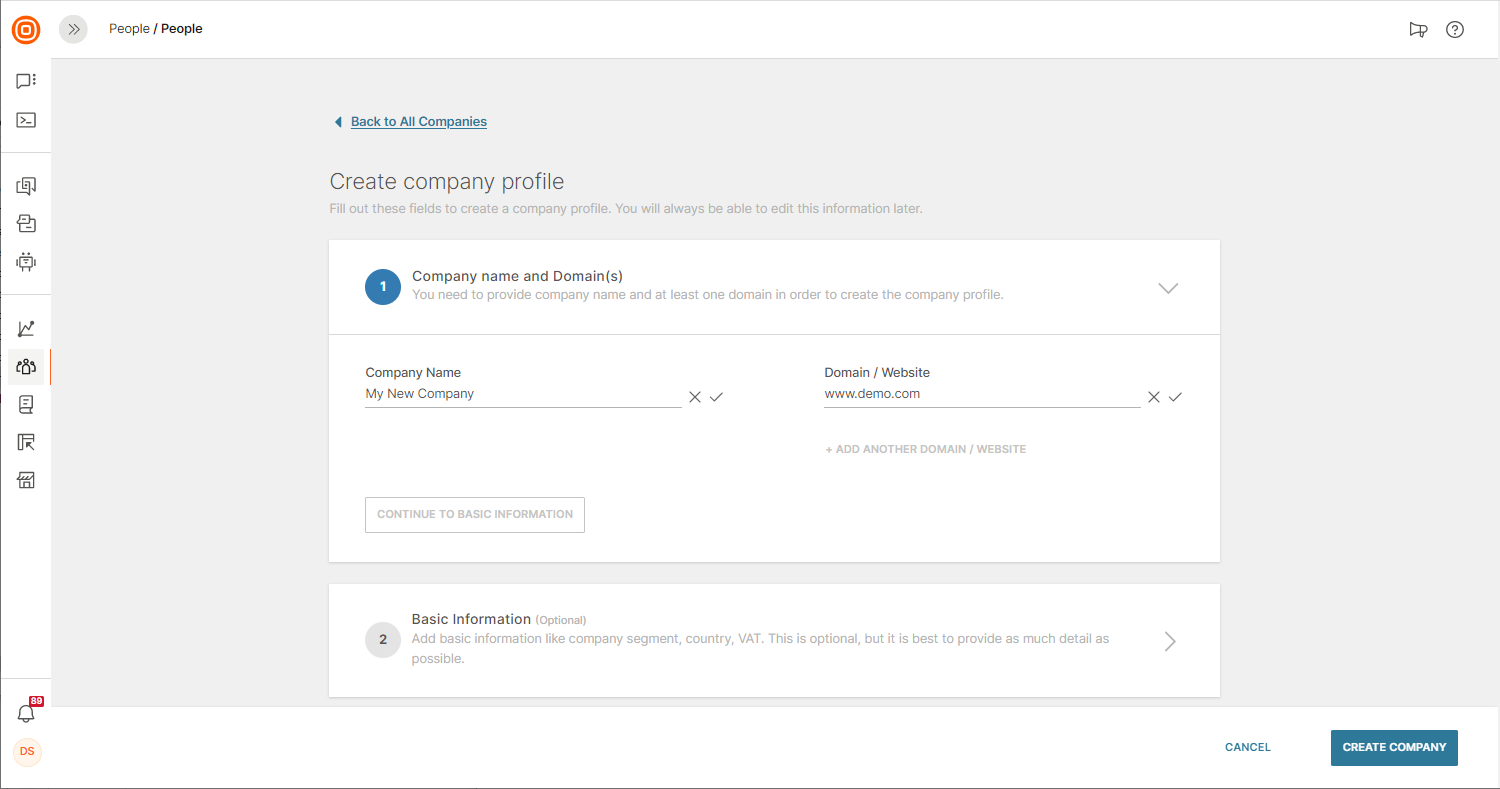The height and width of the screenshot is (789, 1500).
Task: Clear Company Name with X icon
Action: [x=695, y=397]
